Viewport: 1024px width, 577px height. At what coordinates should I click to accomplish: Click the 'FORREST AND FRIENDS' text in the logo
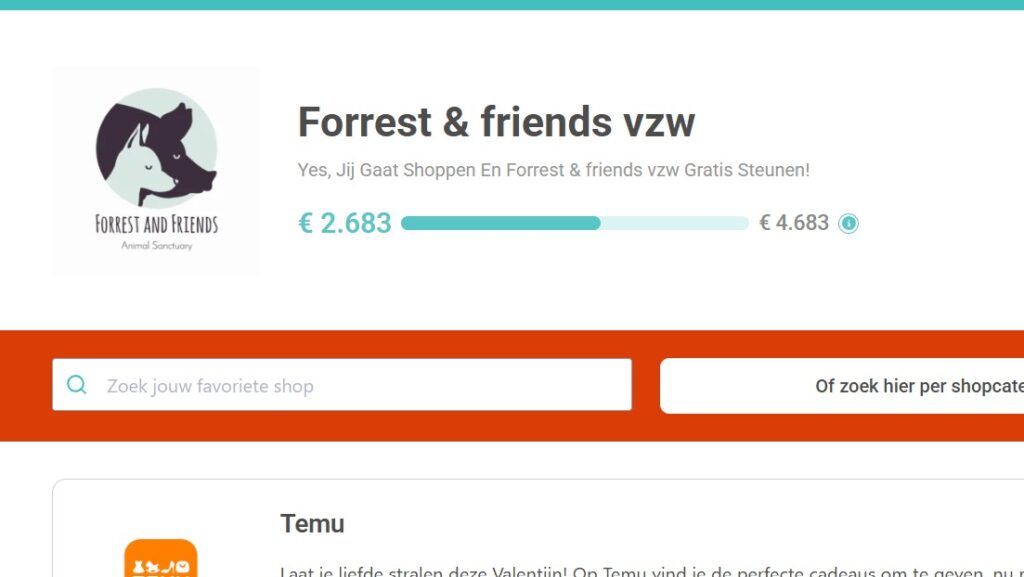156,224
